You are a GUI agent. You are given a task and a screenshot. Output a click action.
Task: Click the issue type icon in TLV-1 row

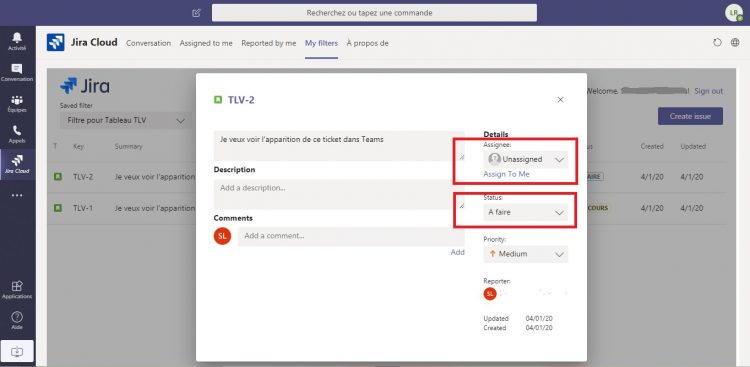[x=58, y=208]
